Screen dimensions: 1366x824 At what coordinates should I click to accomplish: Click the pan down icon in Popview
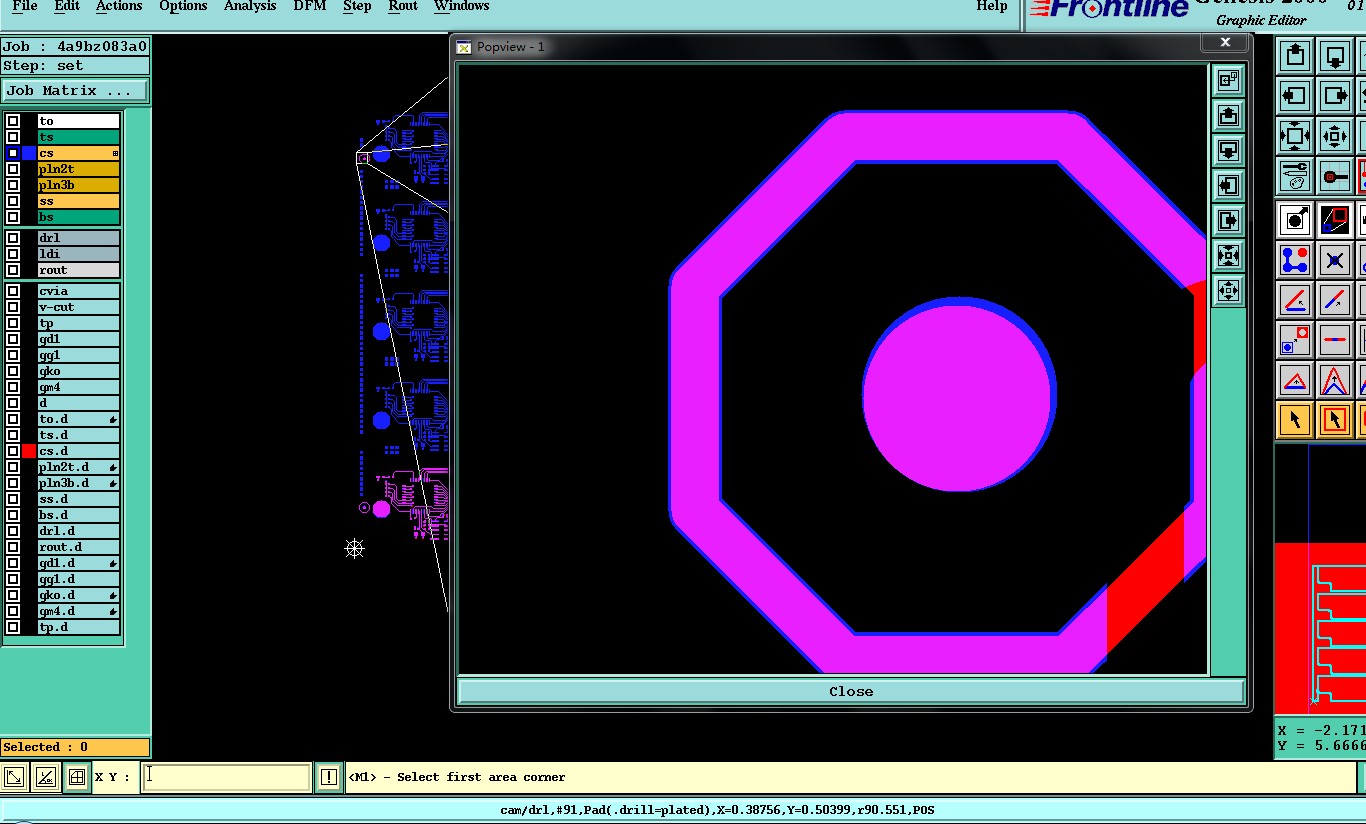tap(1228, 150)
